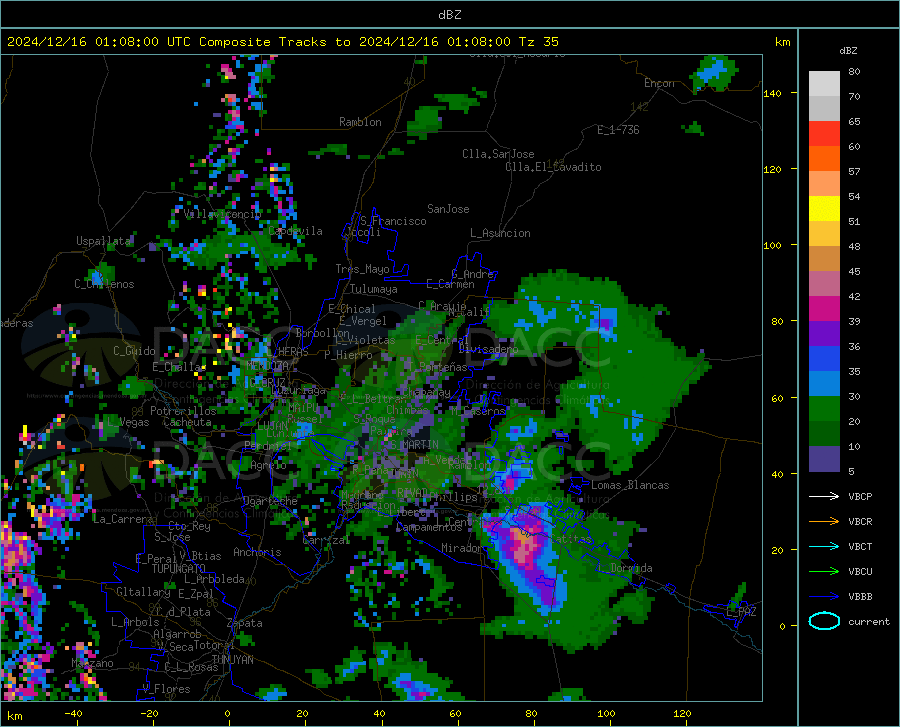Click the dBZ title at top
This screenshot has height=727, width=900.
pyautogui.click(x=449, y=15)
